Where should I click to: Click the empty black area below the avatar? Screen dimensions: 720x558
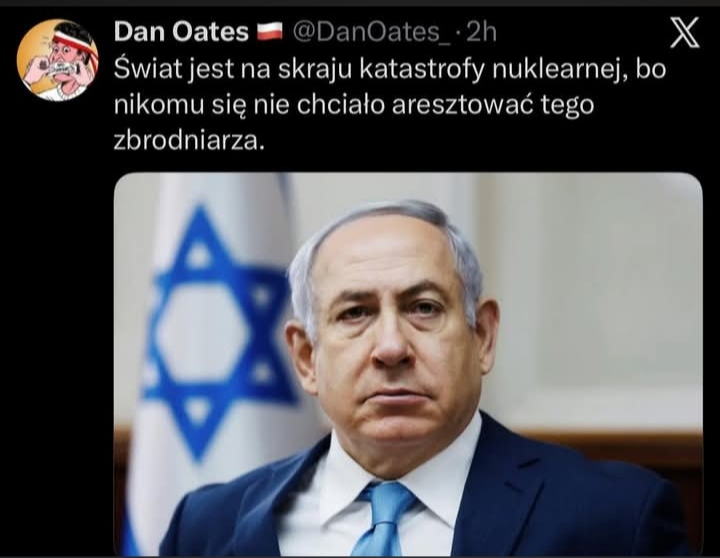click(55, 321)
